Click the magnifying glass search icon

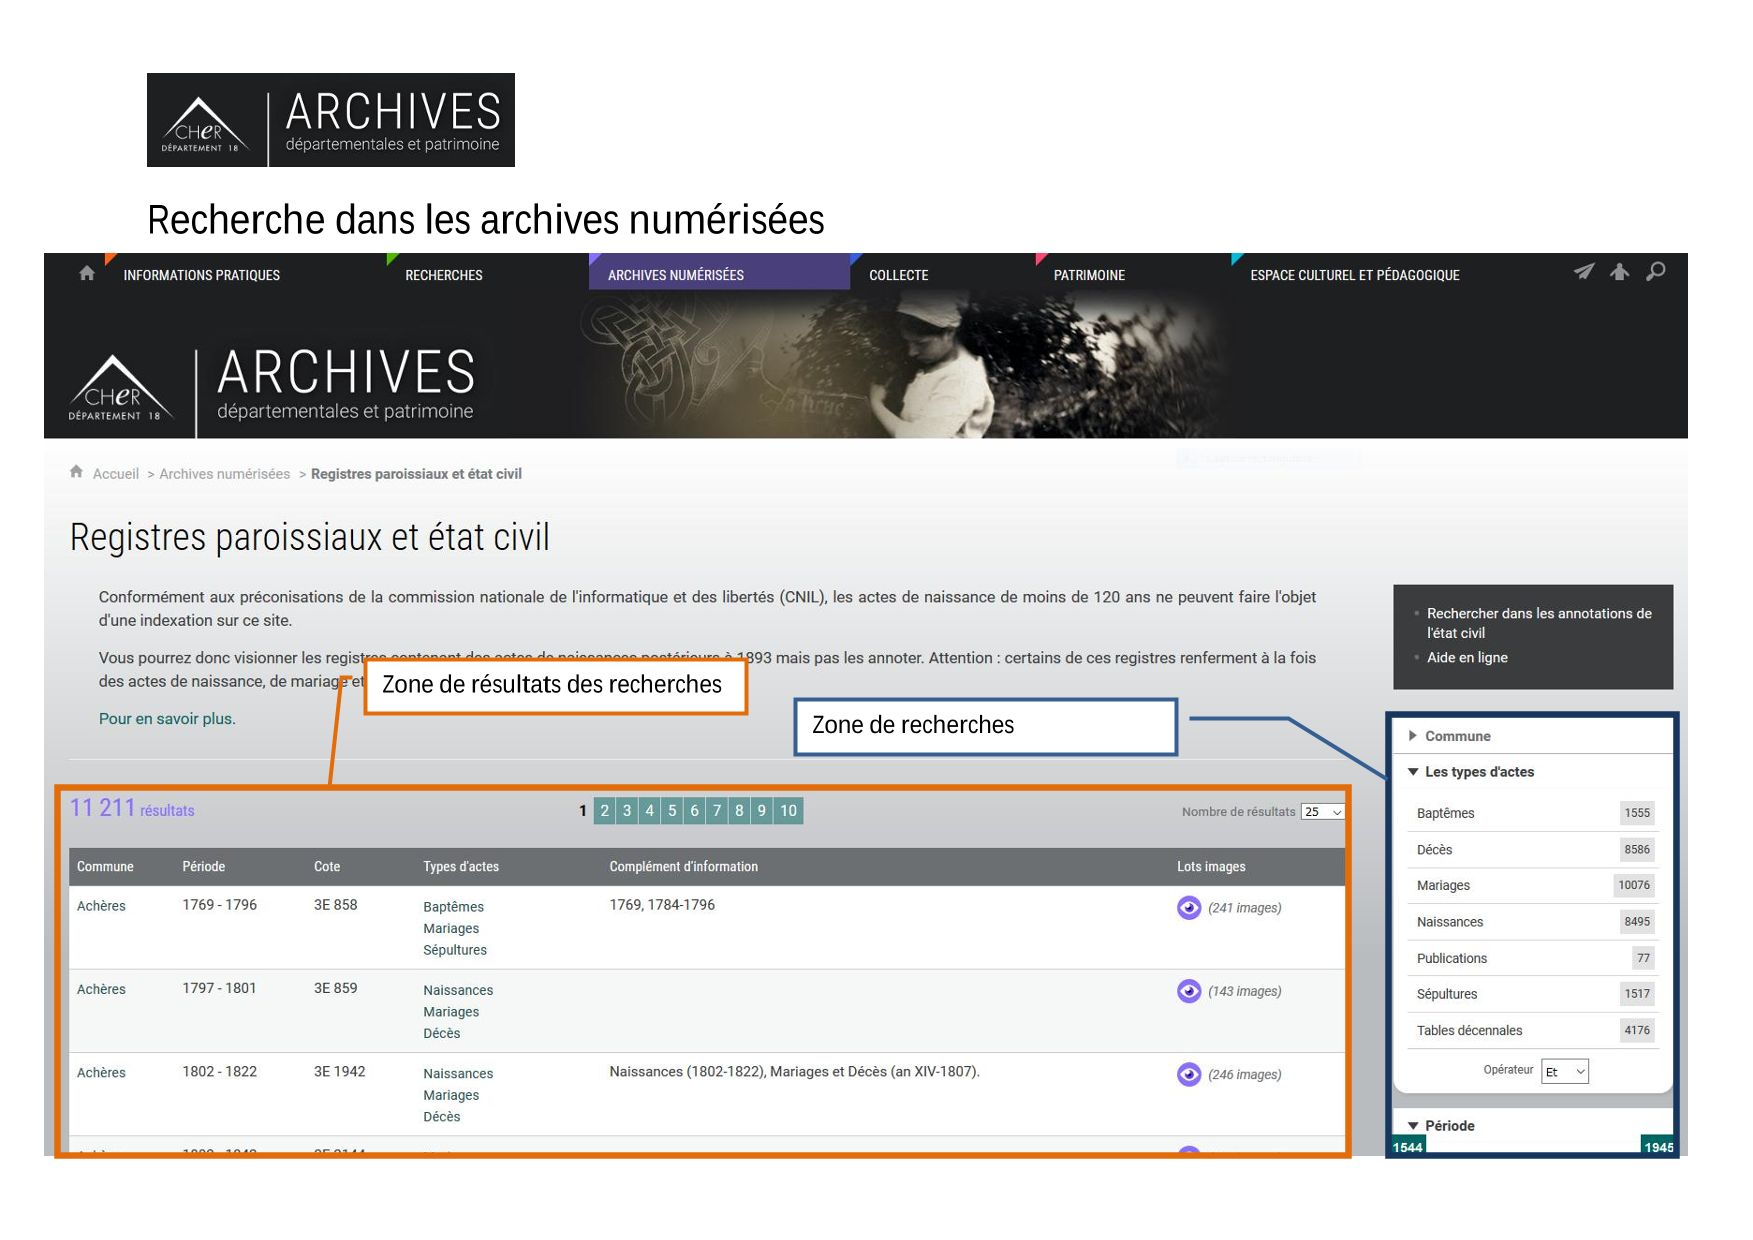(x=1656, y=271)
